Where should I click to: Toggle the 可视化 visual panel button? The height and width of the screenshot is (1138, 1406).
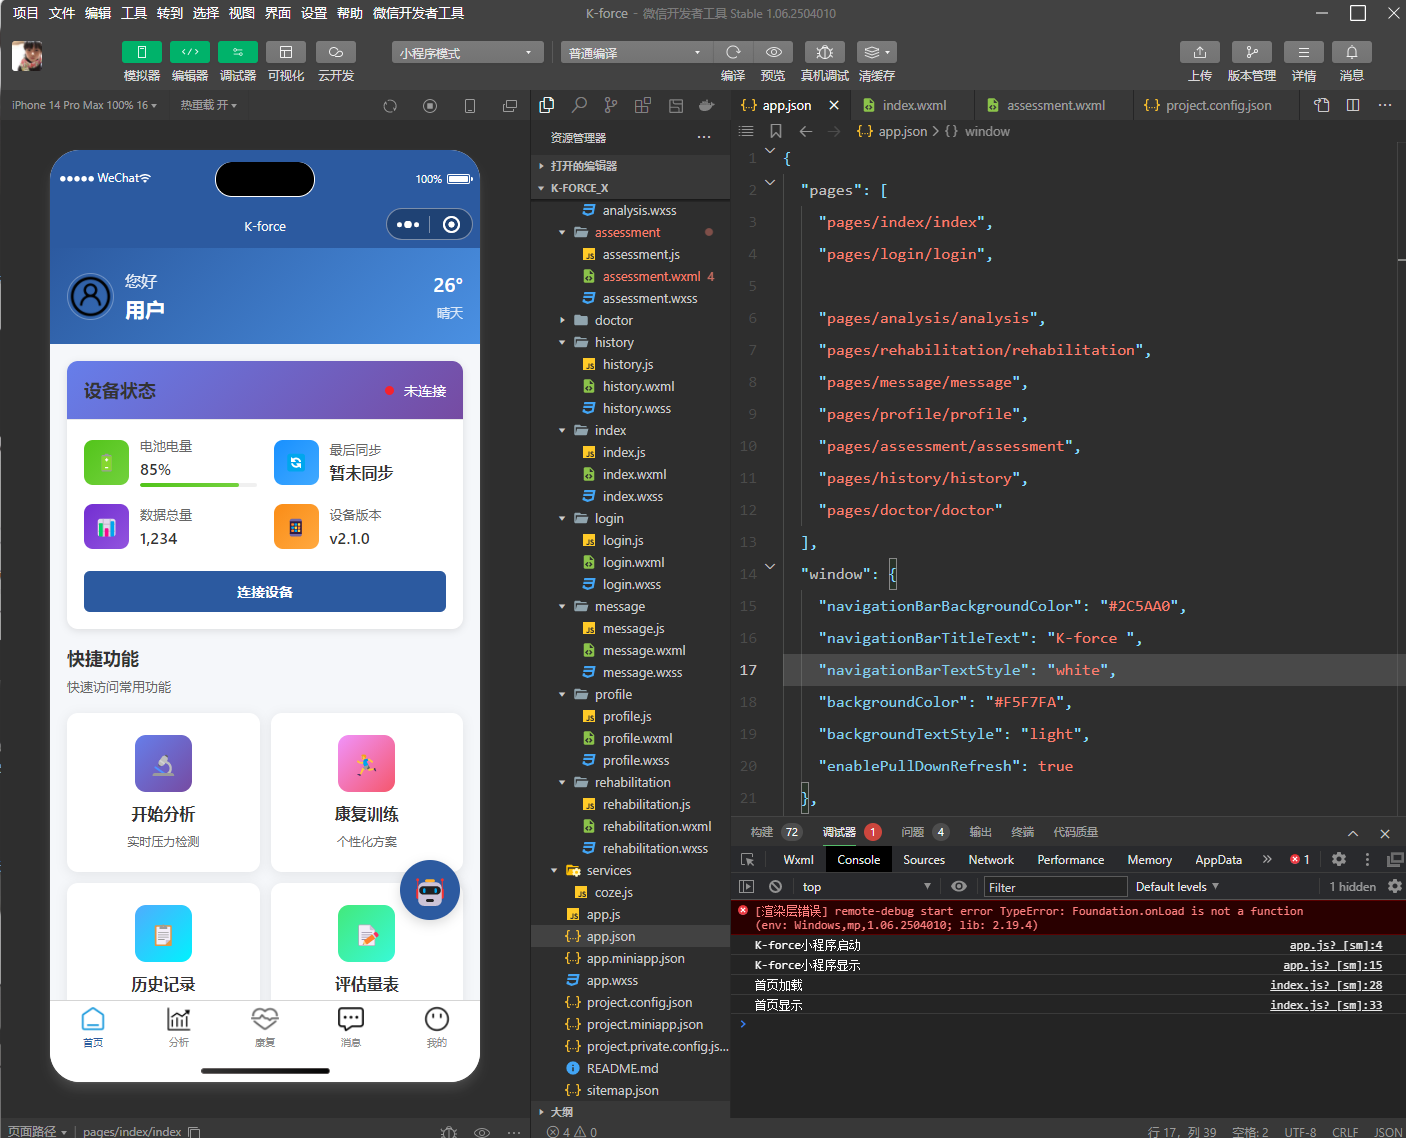[286, 52]
